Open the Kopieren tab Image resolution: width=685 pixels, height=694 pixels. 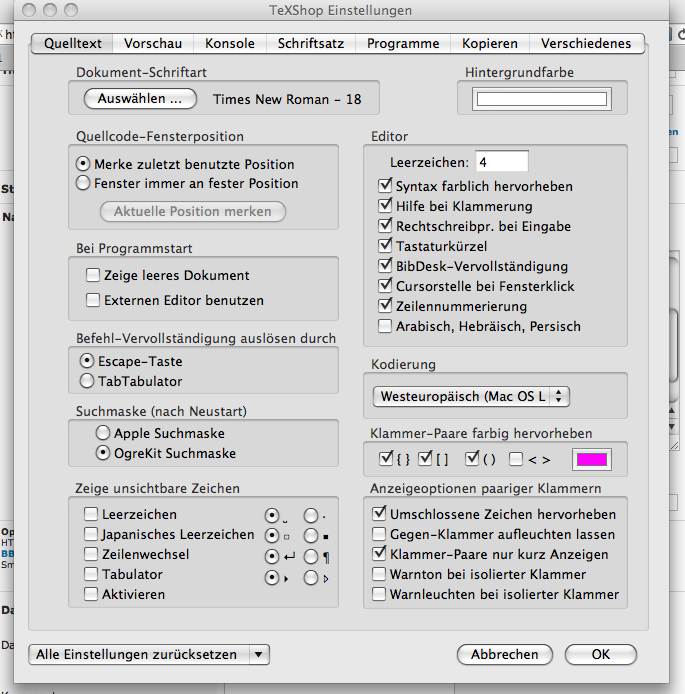489,43
